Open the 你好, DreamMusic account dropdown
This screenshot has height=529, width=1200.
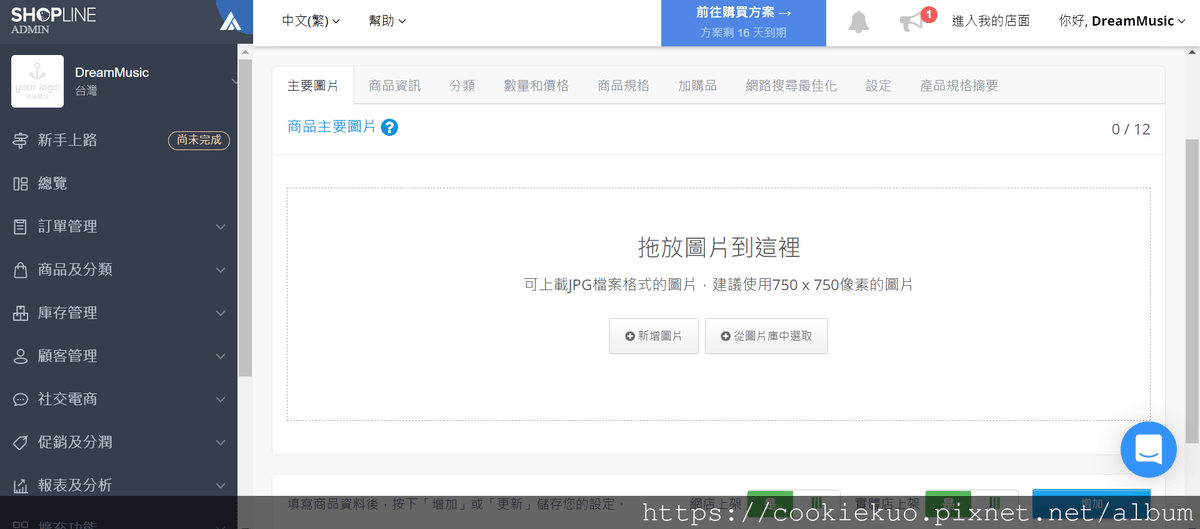pos(1123,20)
